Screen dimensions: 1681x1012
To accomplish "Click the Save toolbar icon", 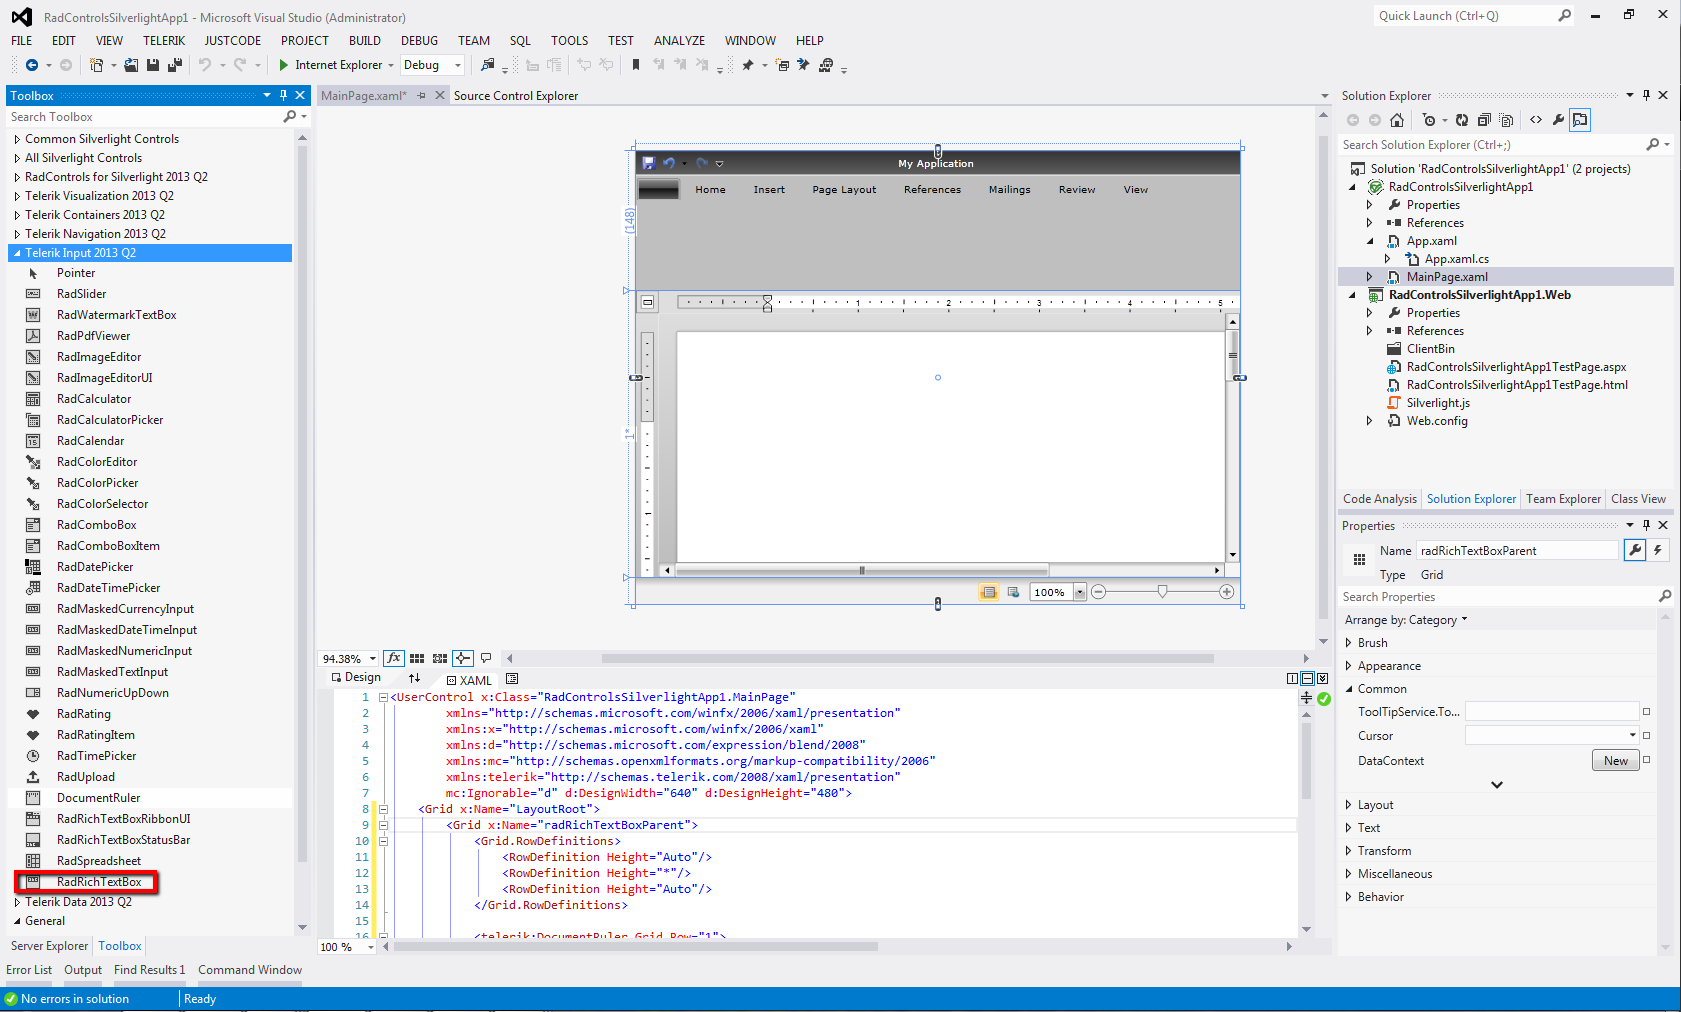I will point(153,65).
